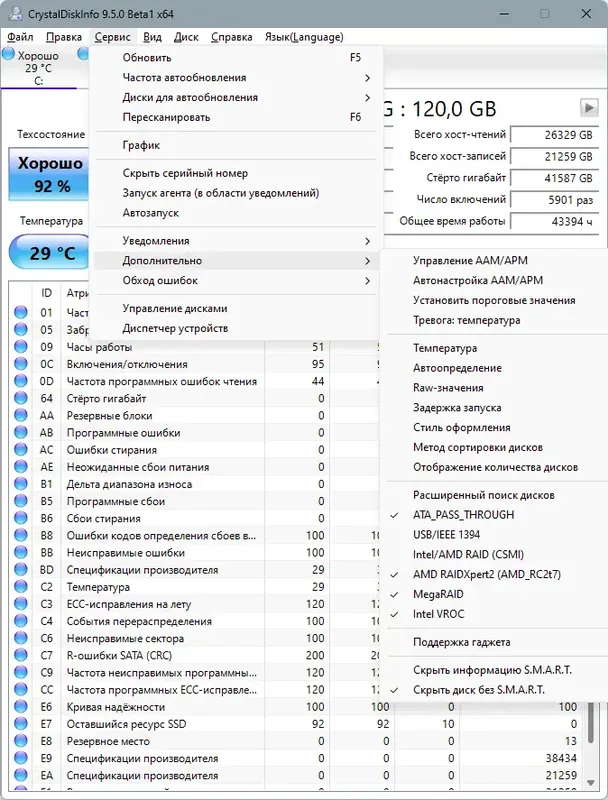Click the Число включений value 5901 раз
This screenshot has width=608, height=800.
click(554, 199)
